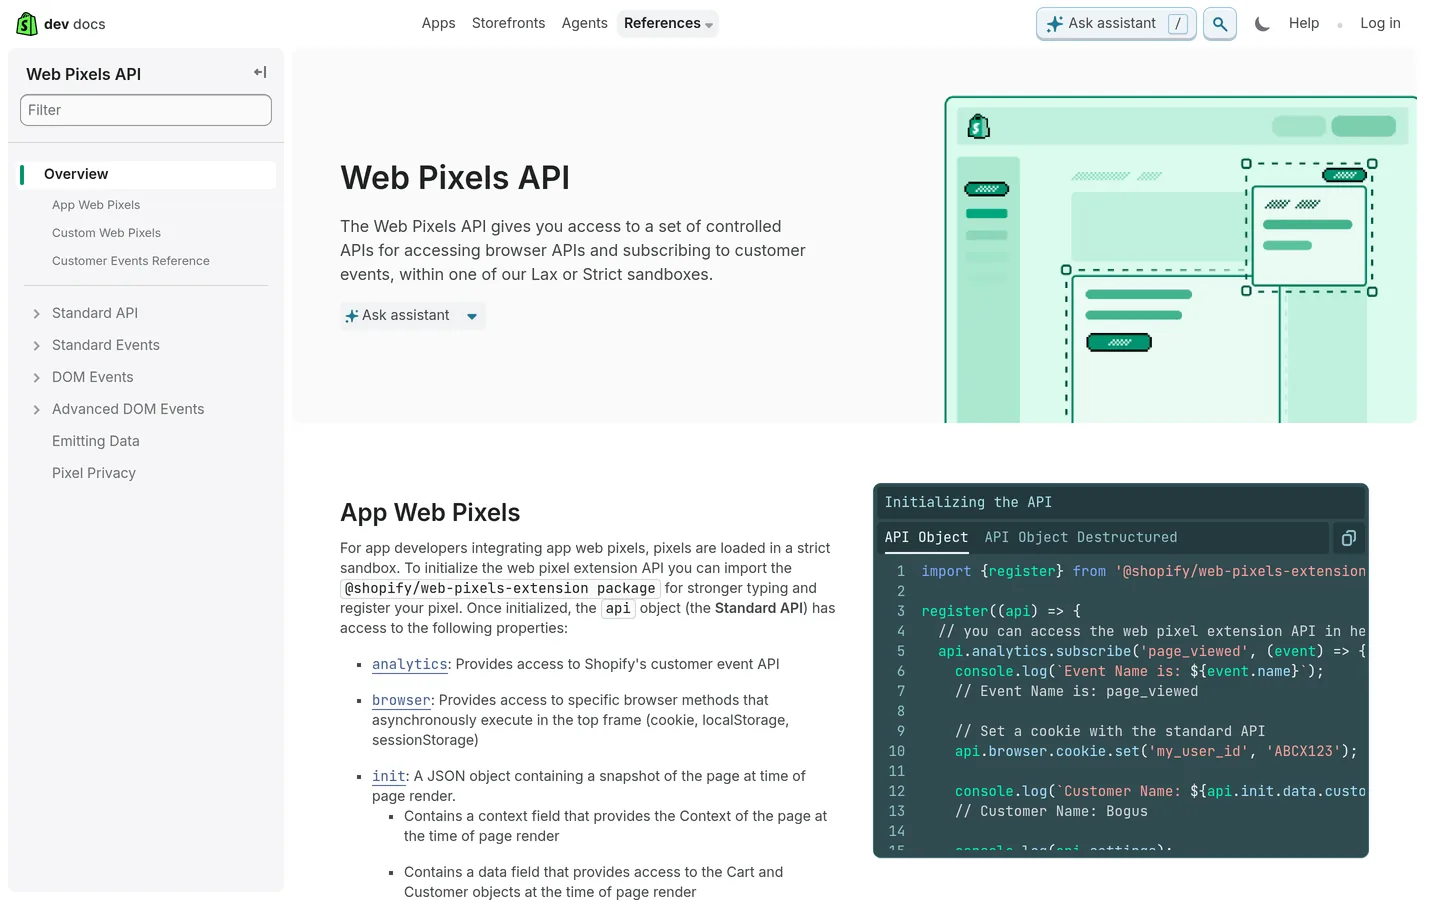Screen dimensions: 1440x900
Task: Open the analytics link in the bullet list
Action: coord(410,663)
